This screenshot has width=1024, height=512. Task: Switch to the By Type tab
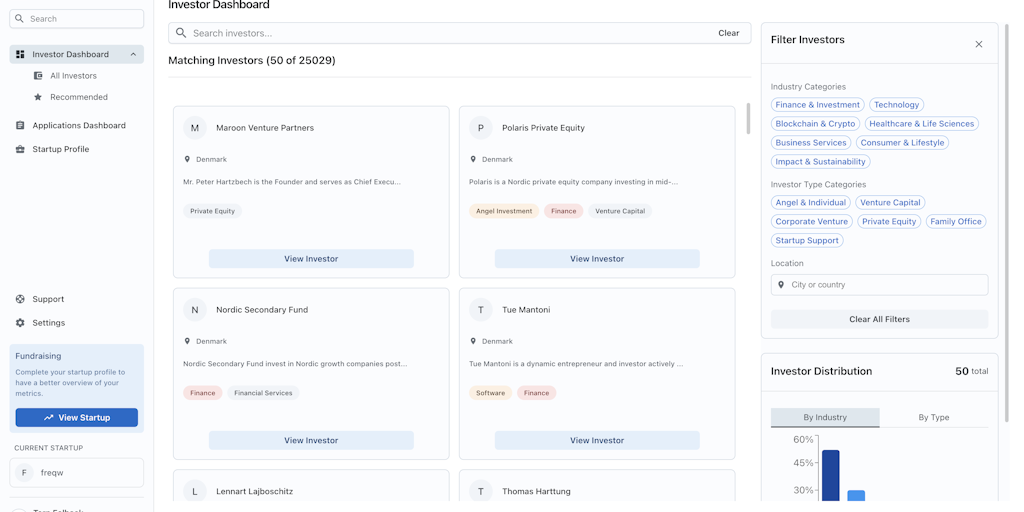933,417
